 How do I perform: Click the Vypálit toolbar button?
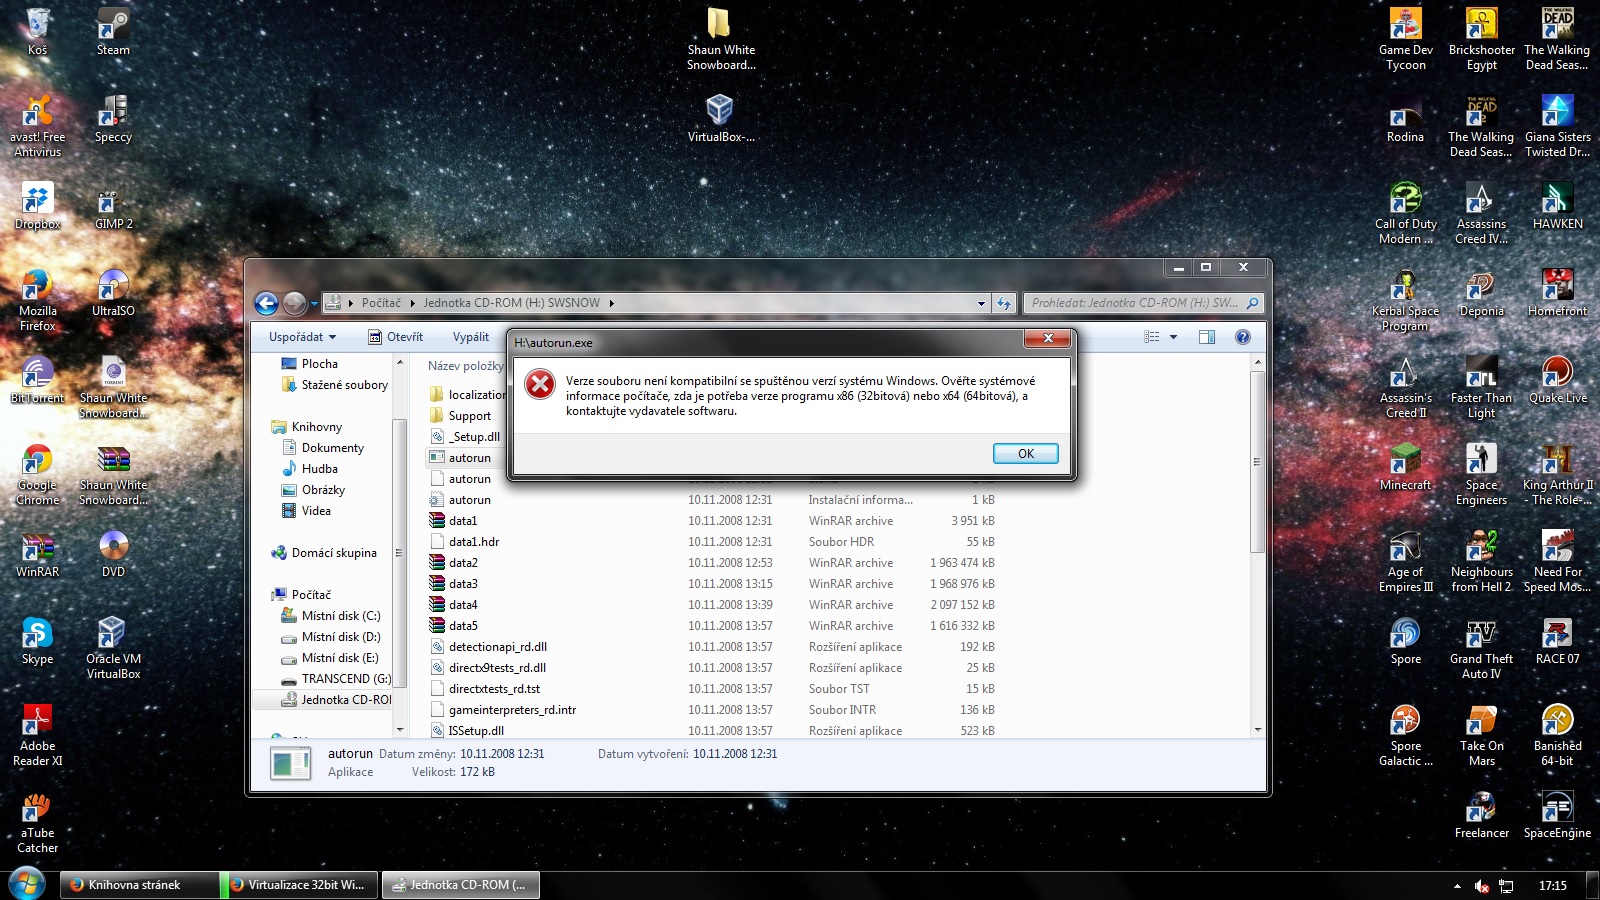pyautogui.click(x=471, y=337)
